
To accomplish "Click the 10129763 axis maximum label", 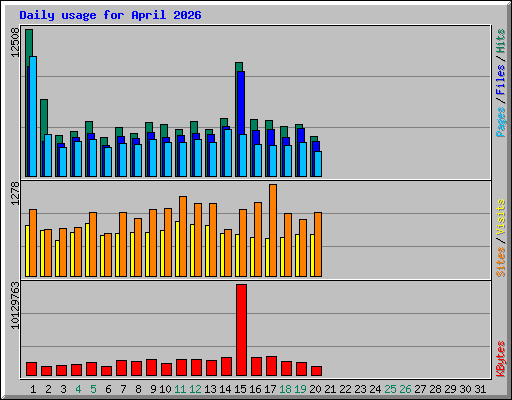I will (15, 306).
